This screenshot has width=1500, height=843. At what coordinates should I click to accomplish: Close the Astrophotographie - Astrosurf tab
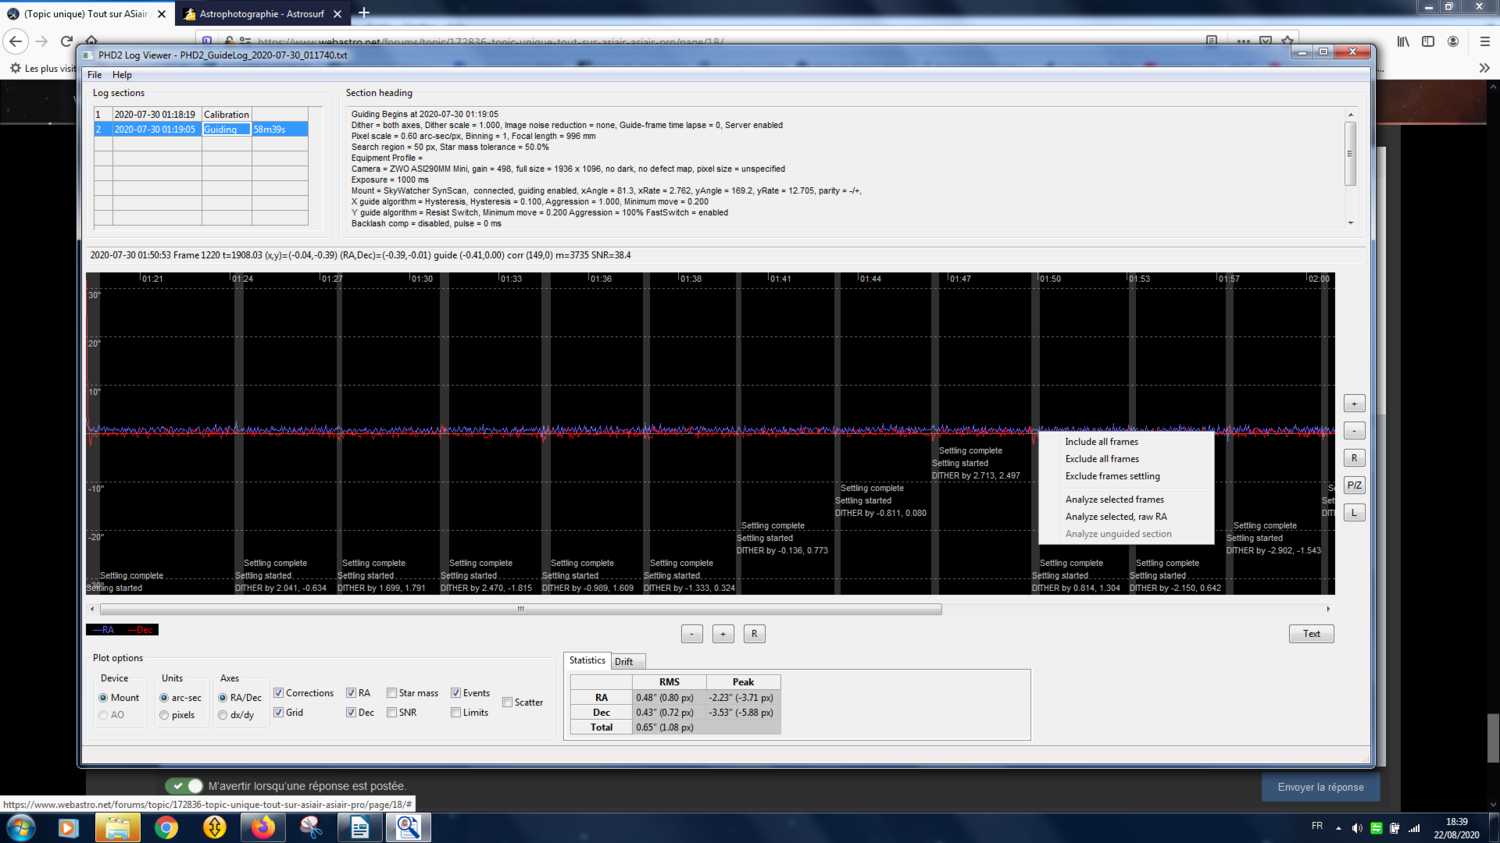pyautogui.click(x=337, y=14)
